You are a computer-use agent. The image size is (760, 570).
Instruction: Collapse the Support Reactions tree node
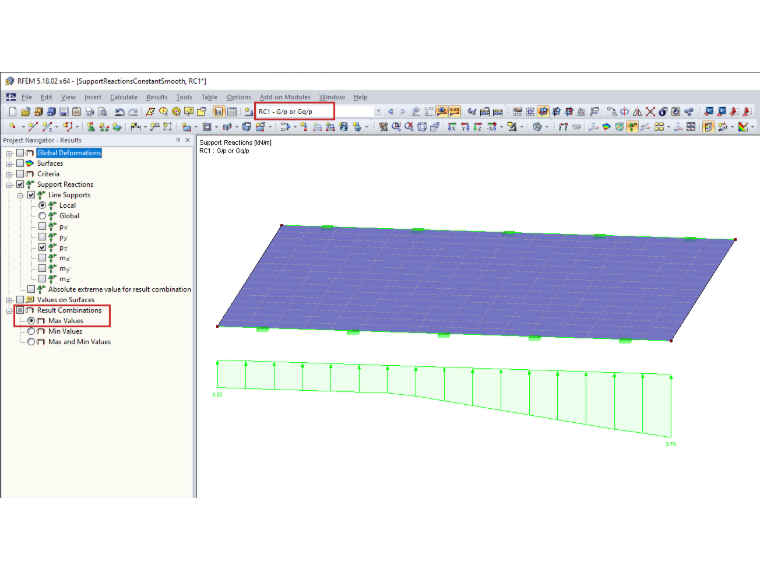coord(9,185)
